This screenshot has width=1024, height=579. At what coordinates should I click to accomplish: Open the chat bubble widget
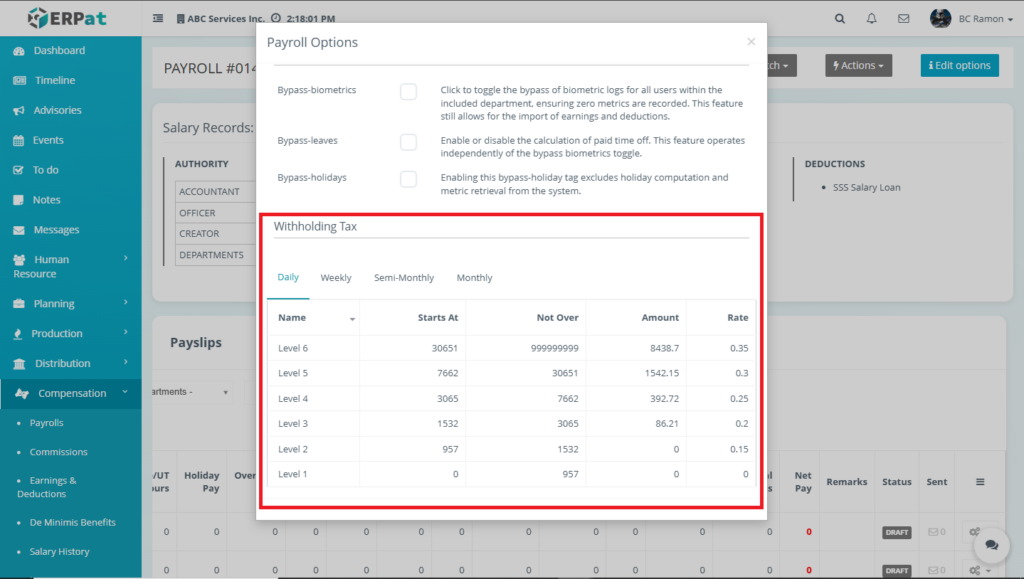[x=991, y=545]
